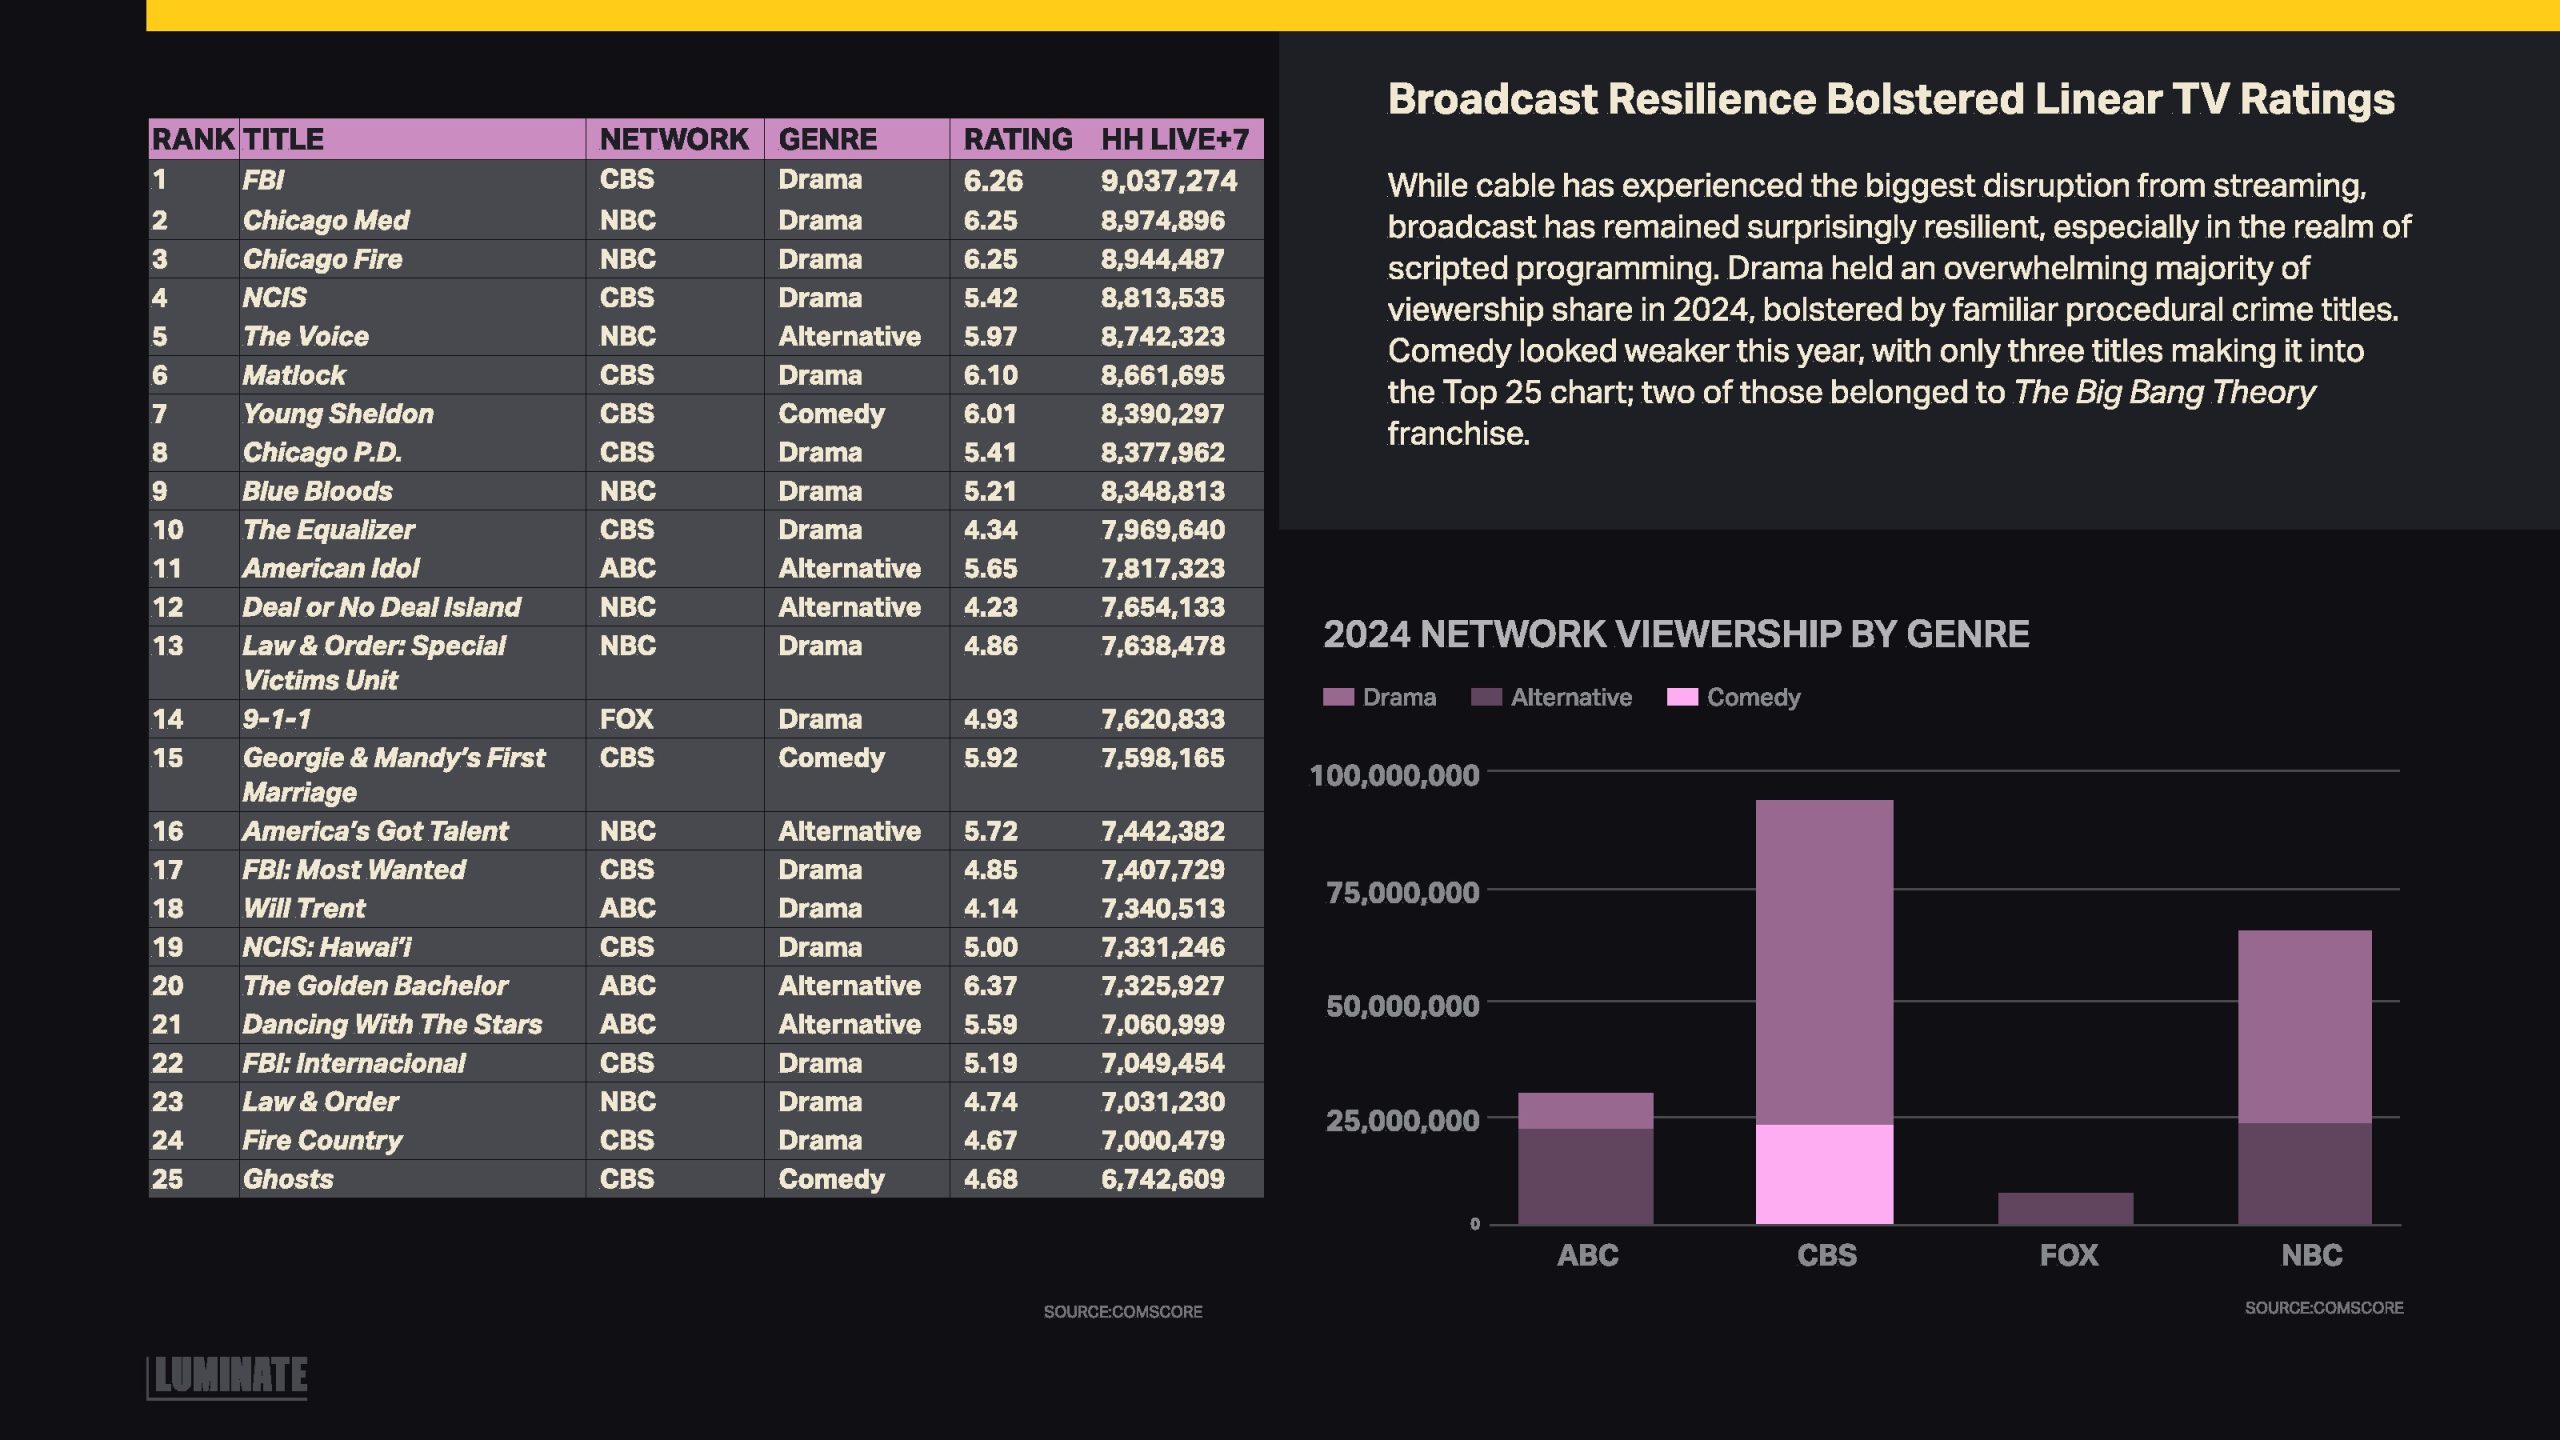Click the ABC Alternative bar segment
Screen dimensions: 2560x1440
pyautogui.click(x=1585, y=1176)
